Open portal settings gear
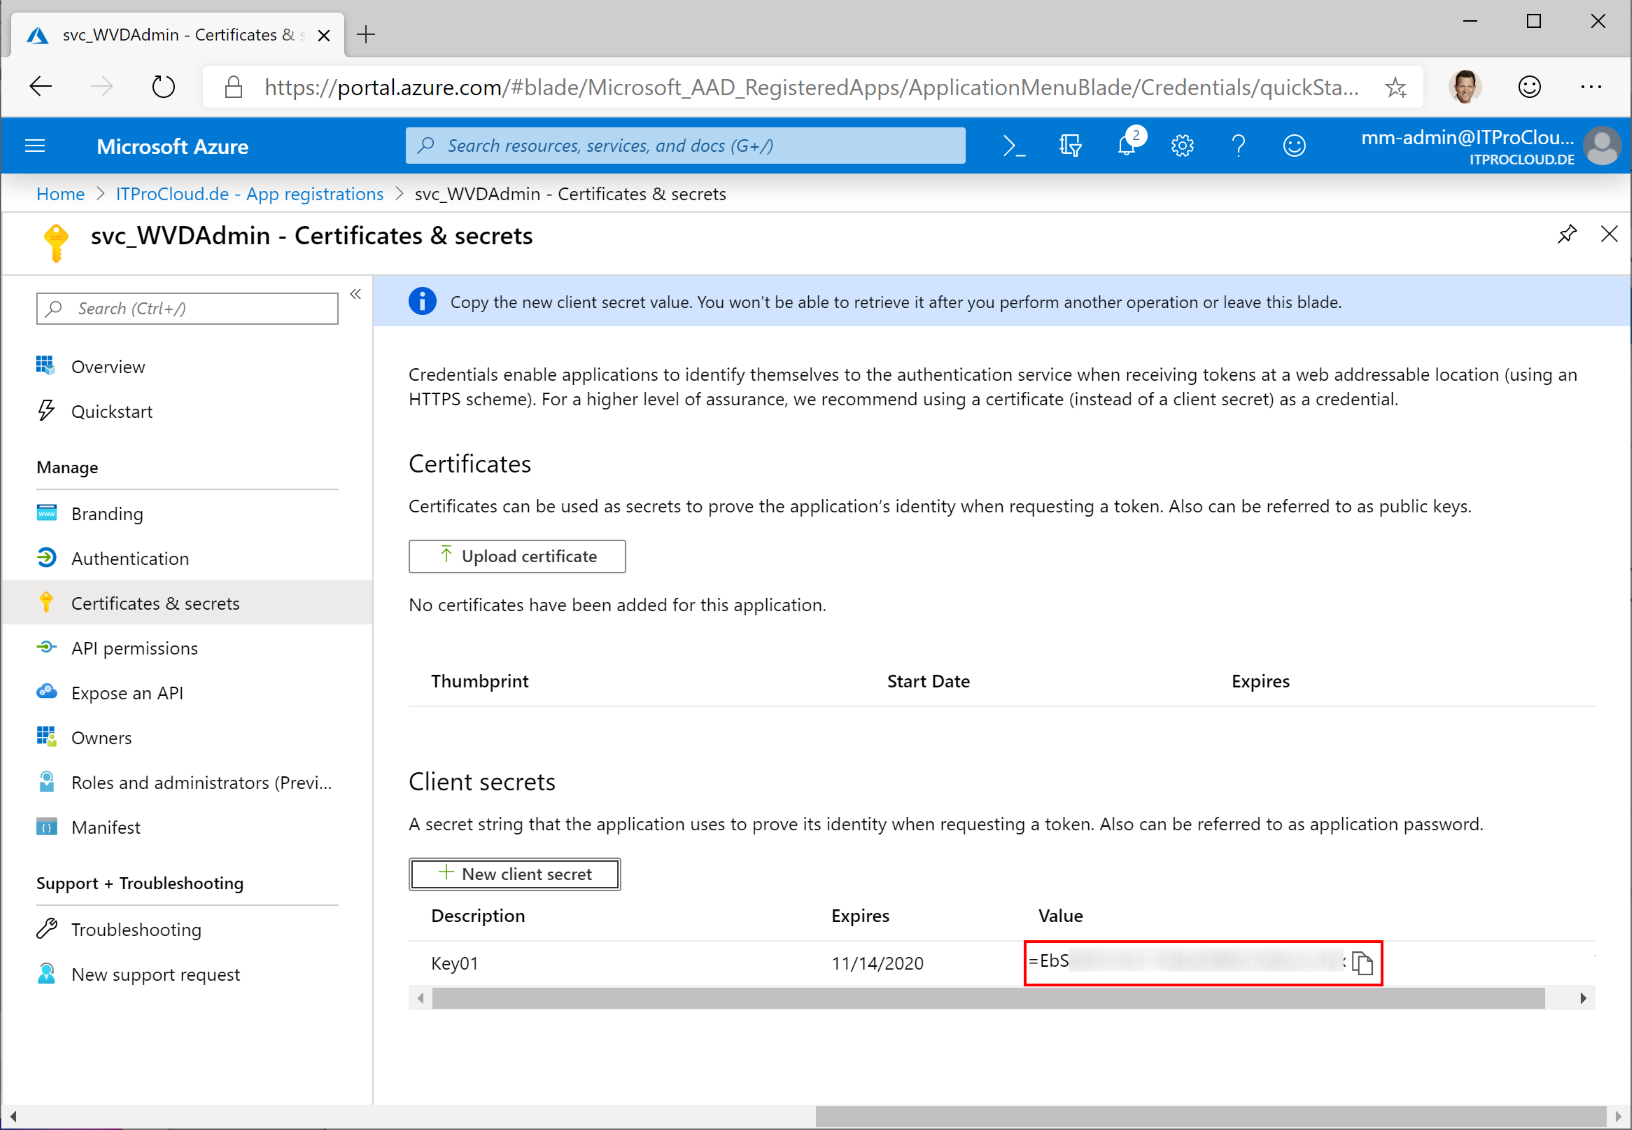1632x1130 pixels. click(1182, 146)
